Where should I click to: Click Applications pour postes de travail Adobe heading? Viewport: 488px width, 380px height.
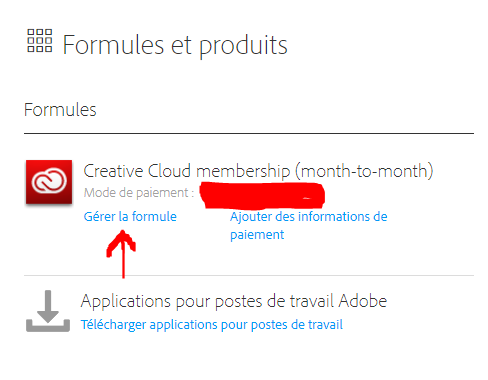(x=234, y=301)
